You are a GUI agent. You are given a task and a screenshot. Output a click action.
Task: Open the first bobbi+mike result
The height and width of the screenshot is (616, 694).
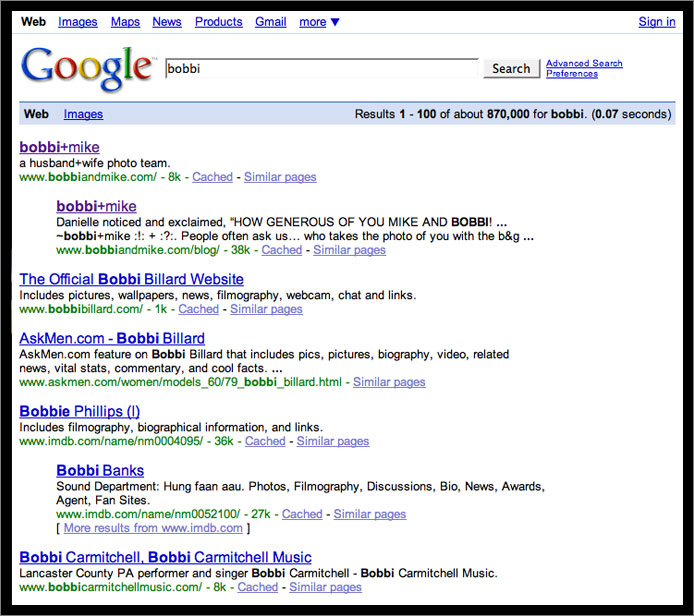59,147
